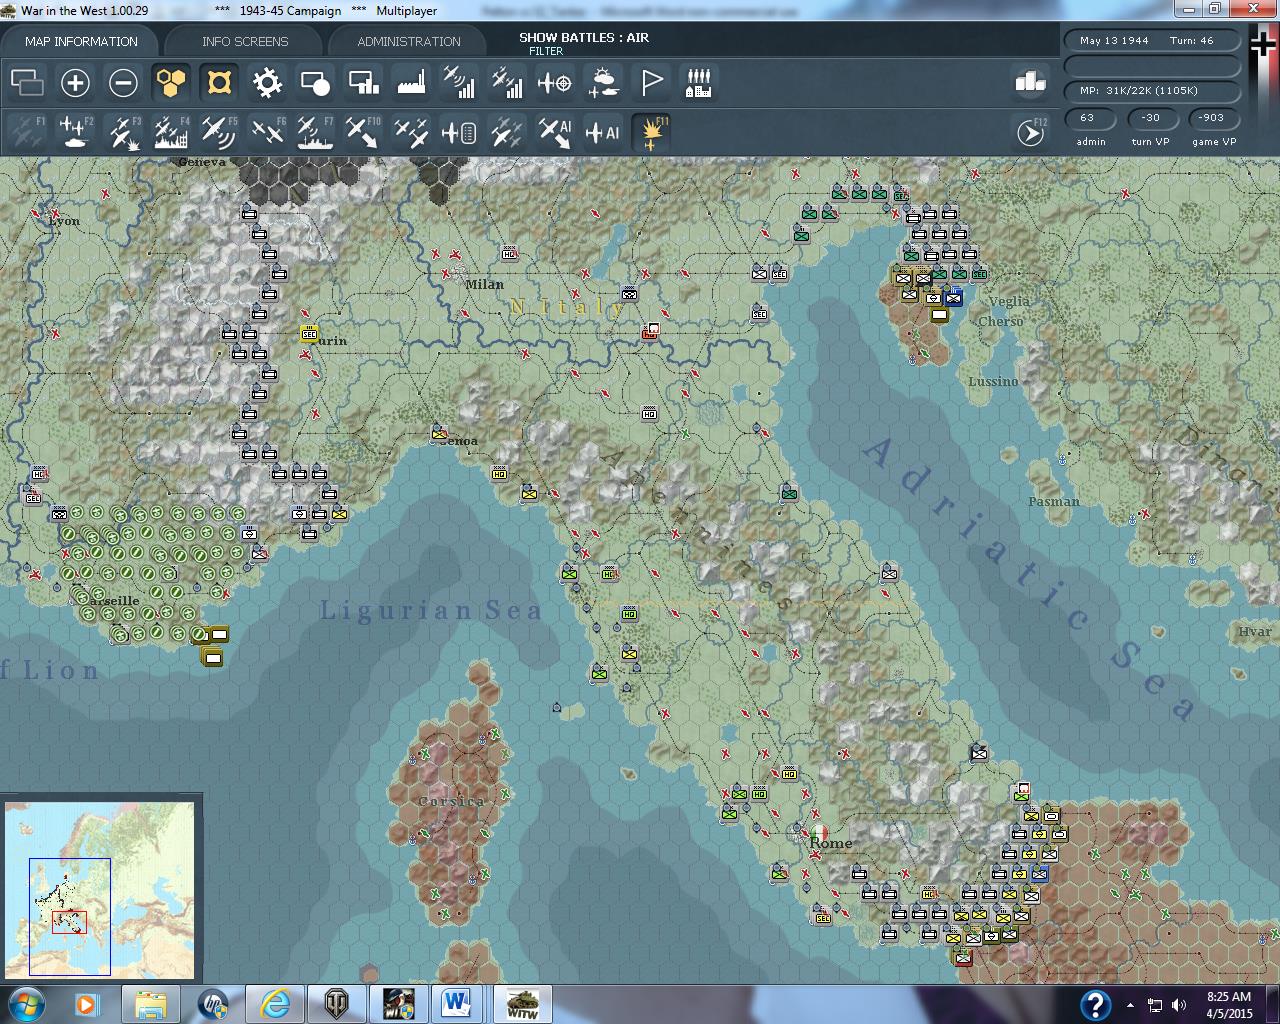Screen dimensions: 1280x1024
Task: Launch Internet Explorer from the taskbar
Action: point(274,1003)
